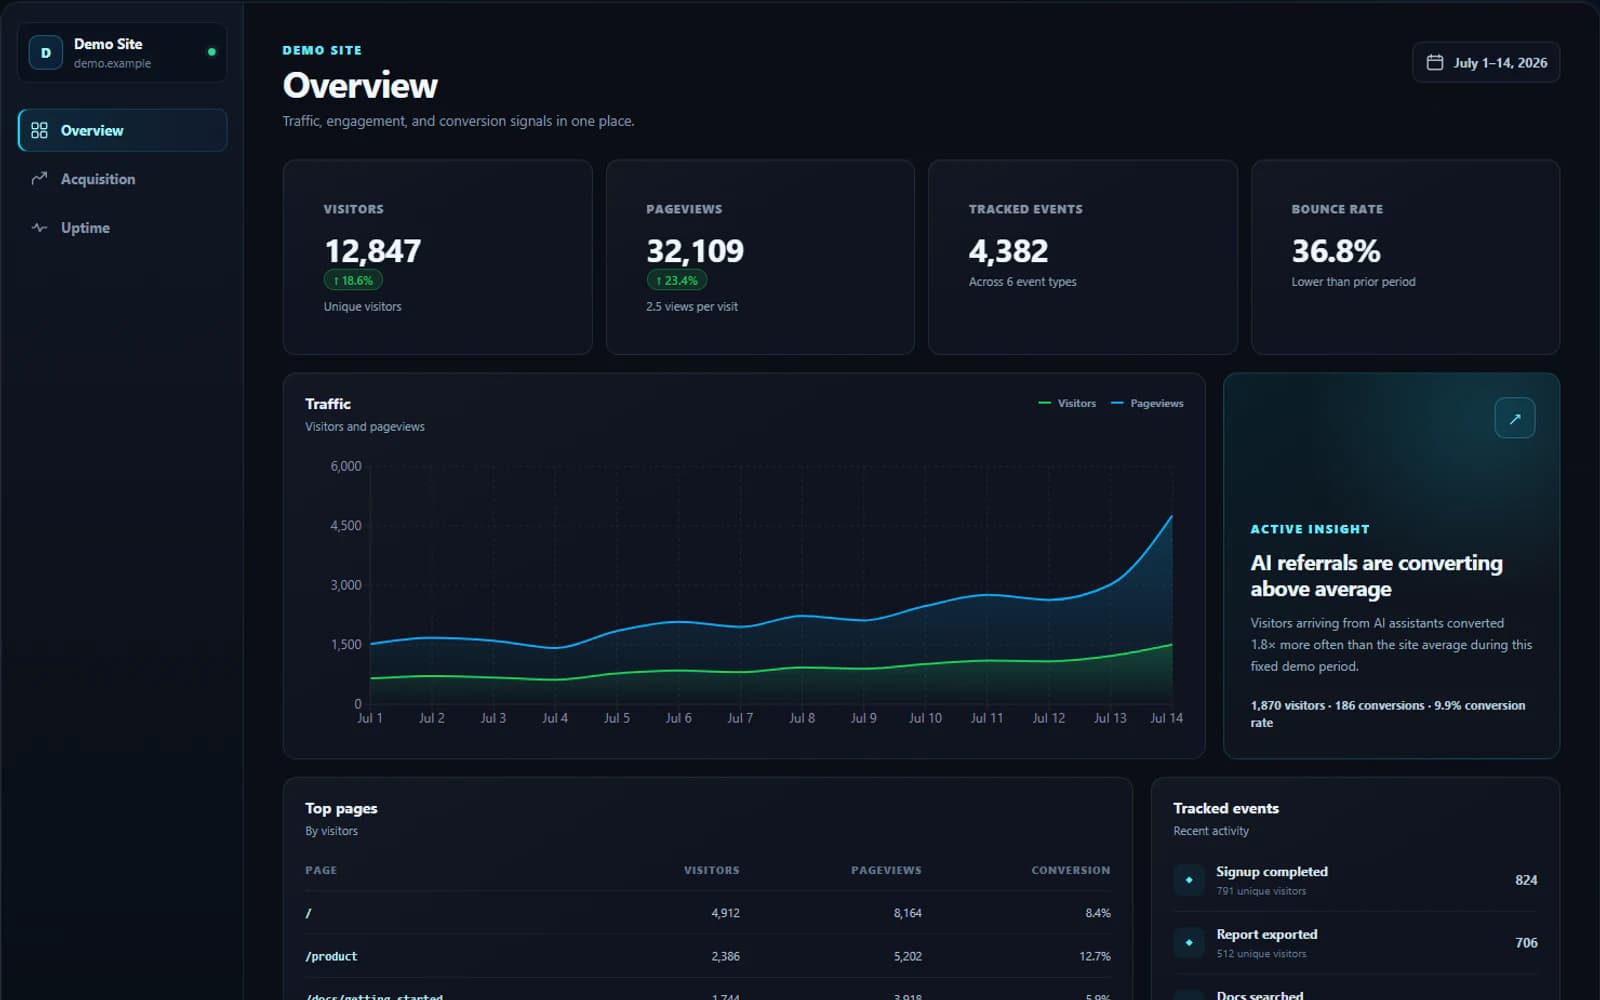The height and width of the screenshot is (1000, 1600).
Task: Click the Signup completed event icon
Action: (1189, 880)
